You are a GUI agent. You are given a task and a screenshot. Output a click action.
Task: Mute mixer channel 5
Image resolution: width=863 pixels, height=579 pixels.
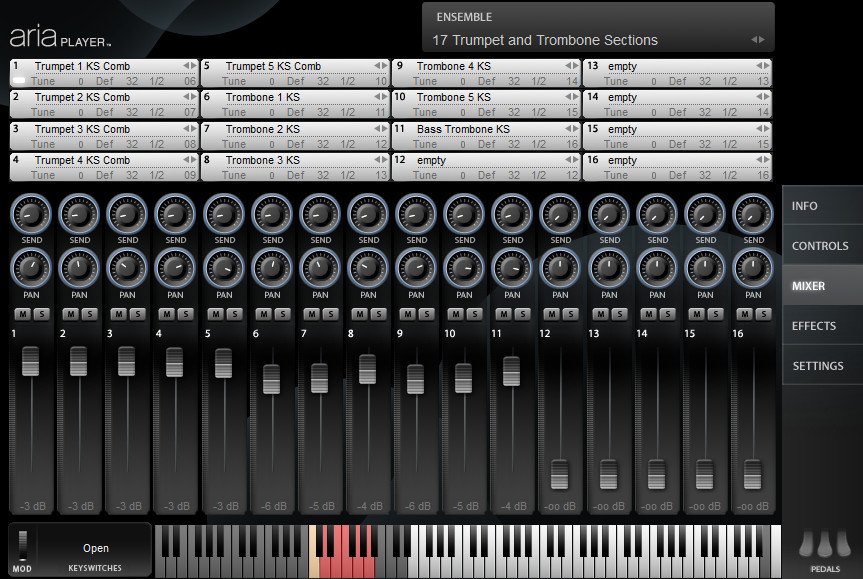216,314
